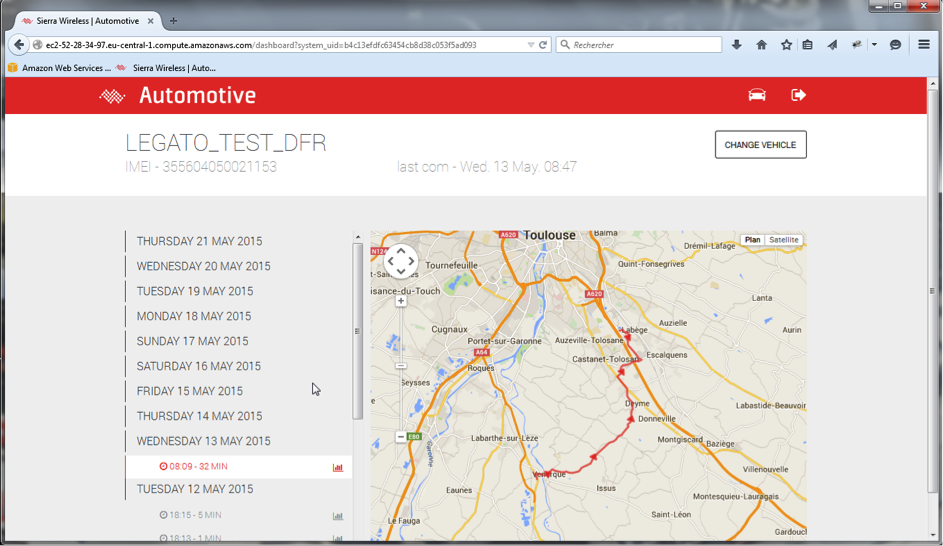
Task: Click the map zoom slider handle
Action: (401, 366)
